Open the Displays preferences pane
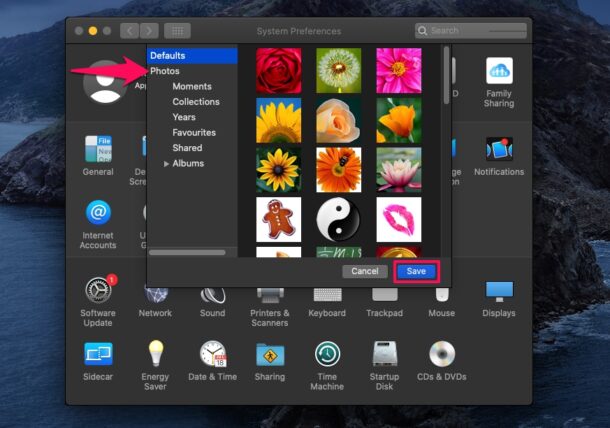Screen dimensions: 610x428 [499, 291]
